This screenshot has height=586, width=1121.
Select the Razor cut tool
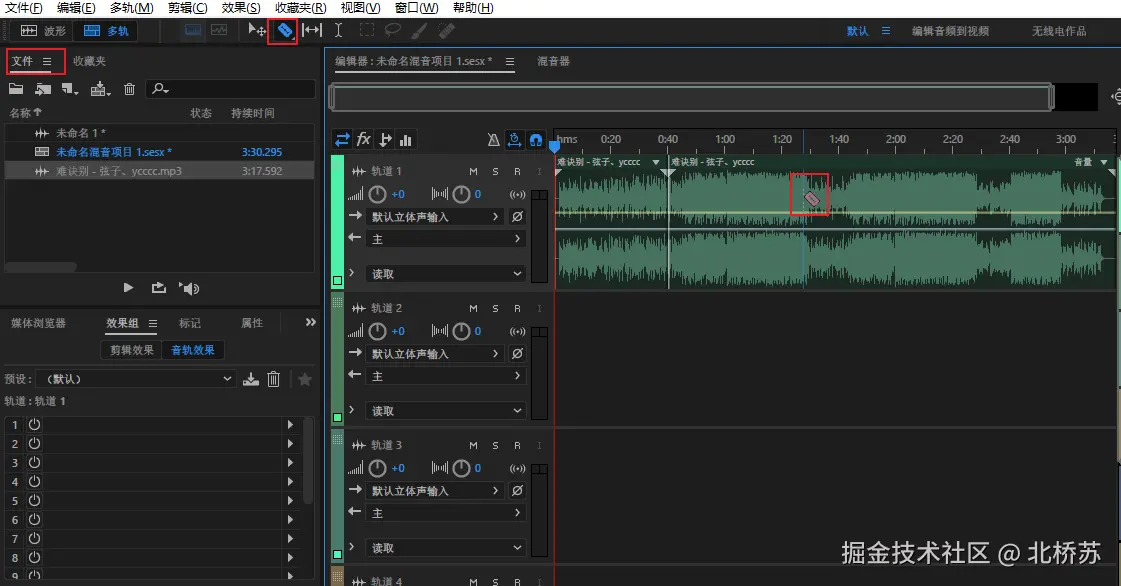pos(285,30)
